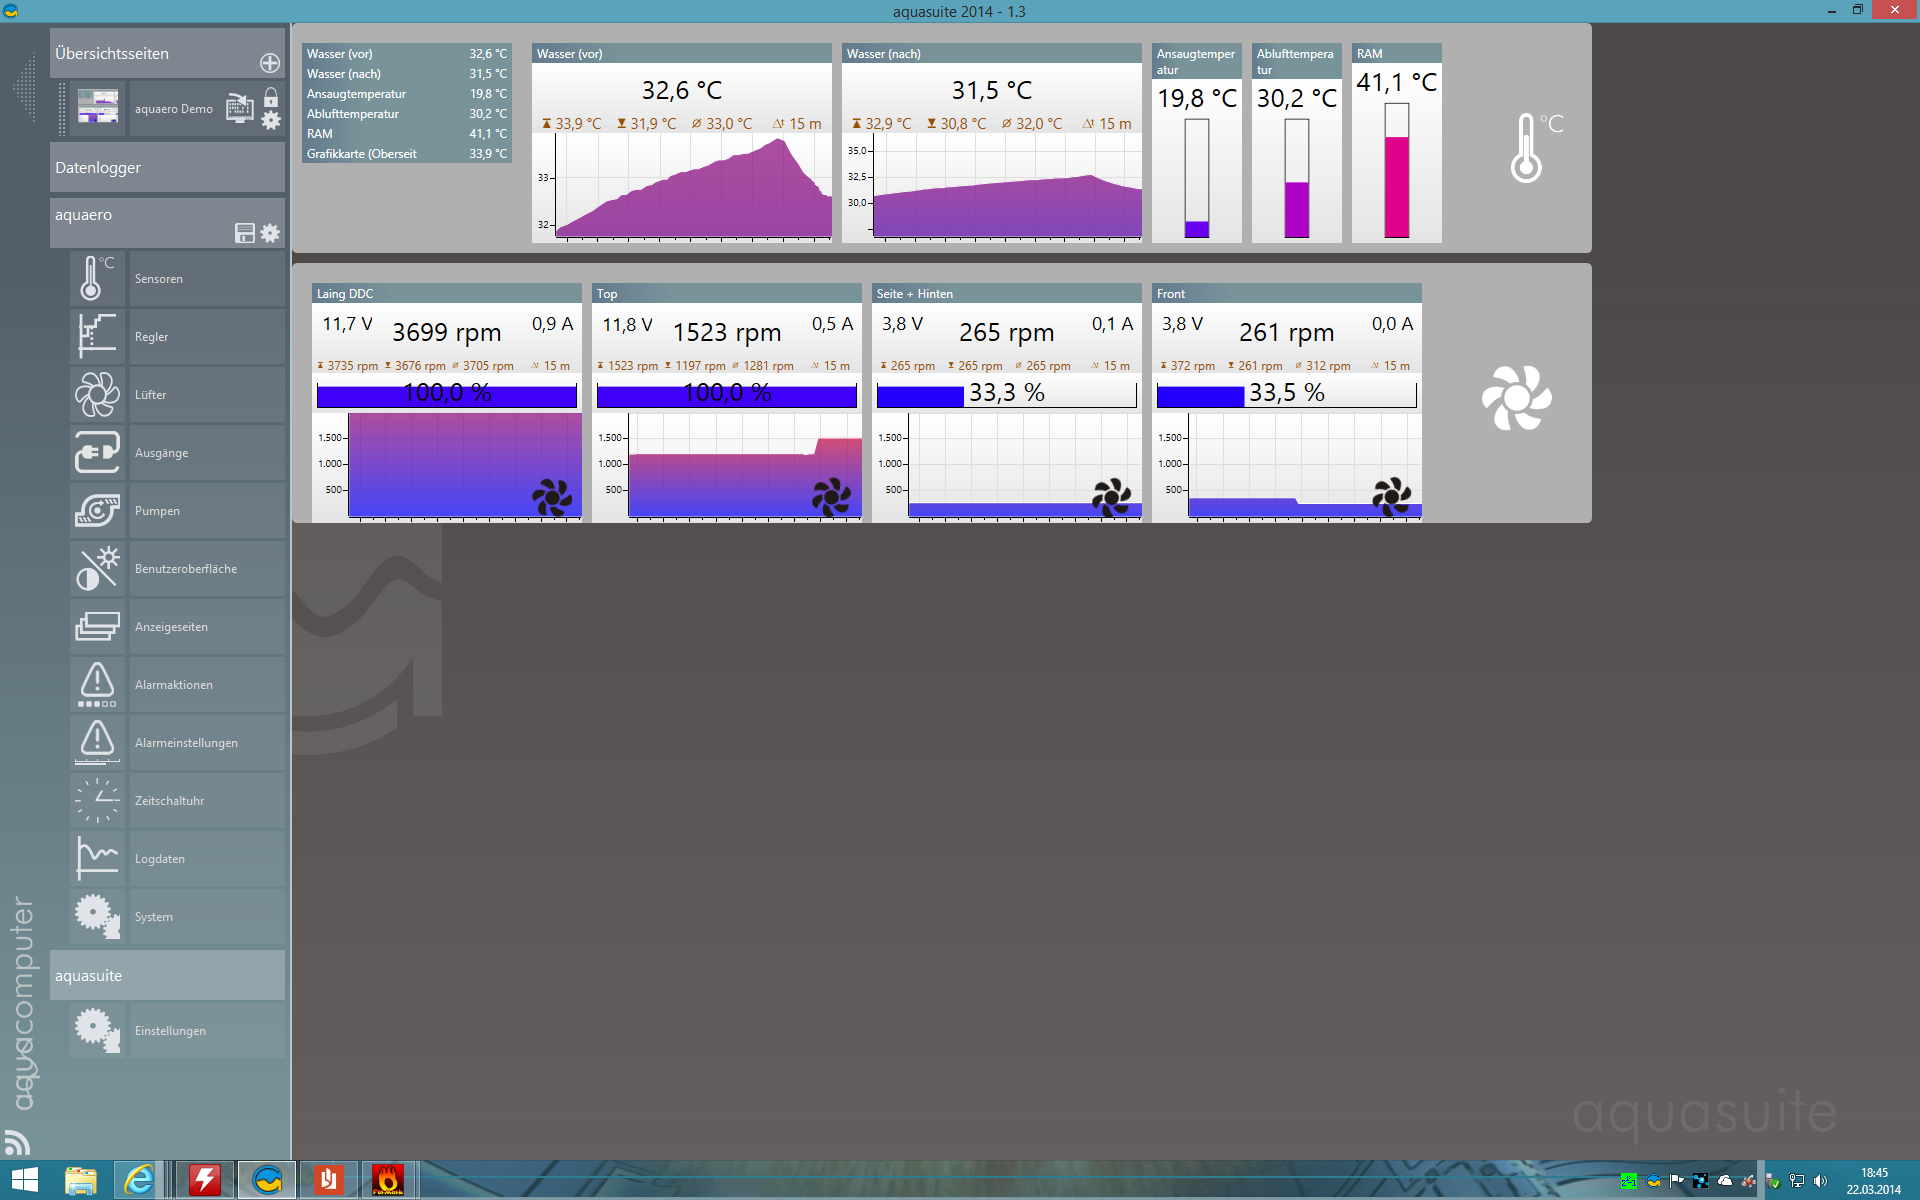1920x1200 pixels.
Task: Select the Pumpen pump icon
Action: [x=98, y=510]
